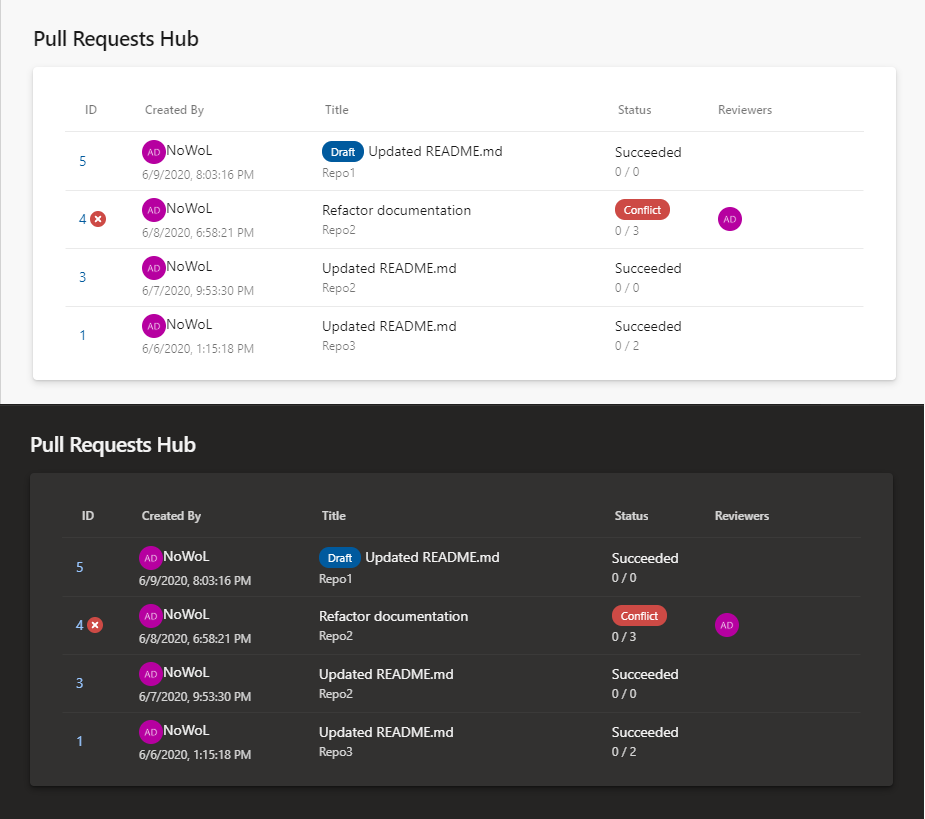Click the reviewer AD avatar on the Conflict row
This screenshot has height=819, width=925.
[x=730, y=218]
